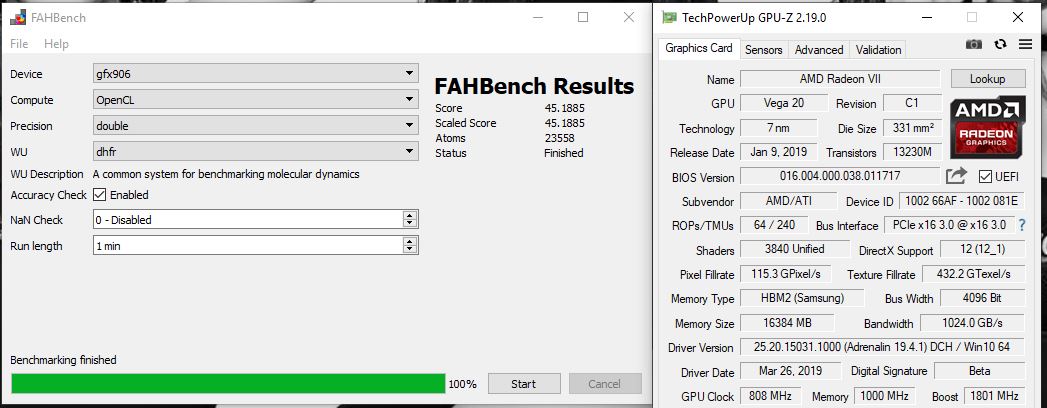Click the Start benchmark button
Screen dimensions: 1047x408
pos(524,383)
